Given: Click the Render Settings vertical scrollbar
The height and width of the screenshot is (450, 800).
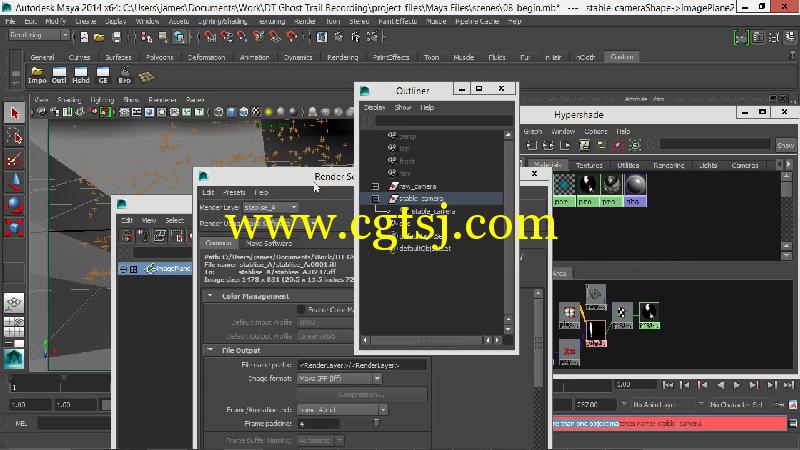Looking at the screenshot, I should pos(538,342).
